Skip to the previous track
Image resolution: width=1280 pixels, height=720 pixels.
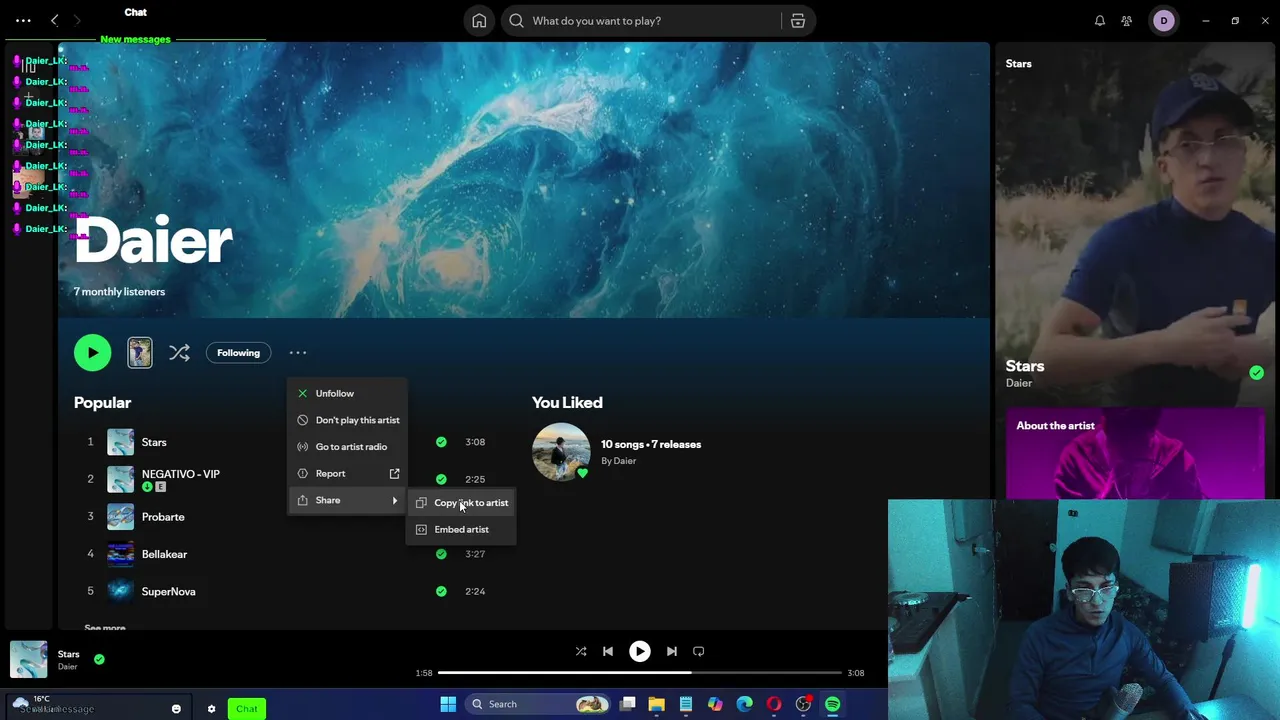click(608, 651)
